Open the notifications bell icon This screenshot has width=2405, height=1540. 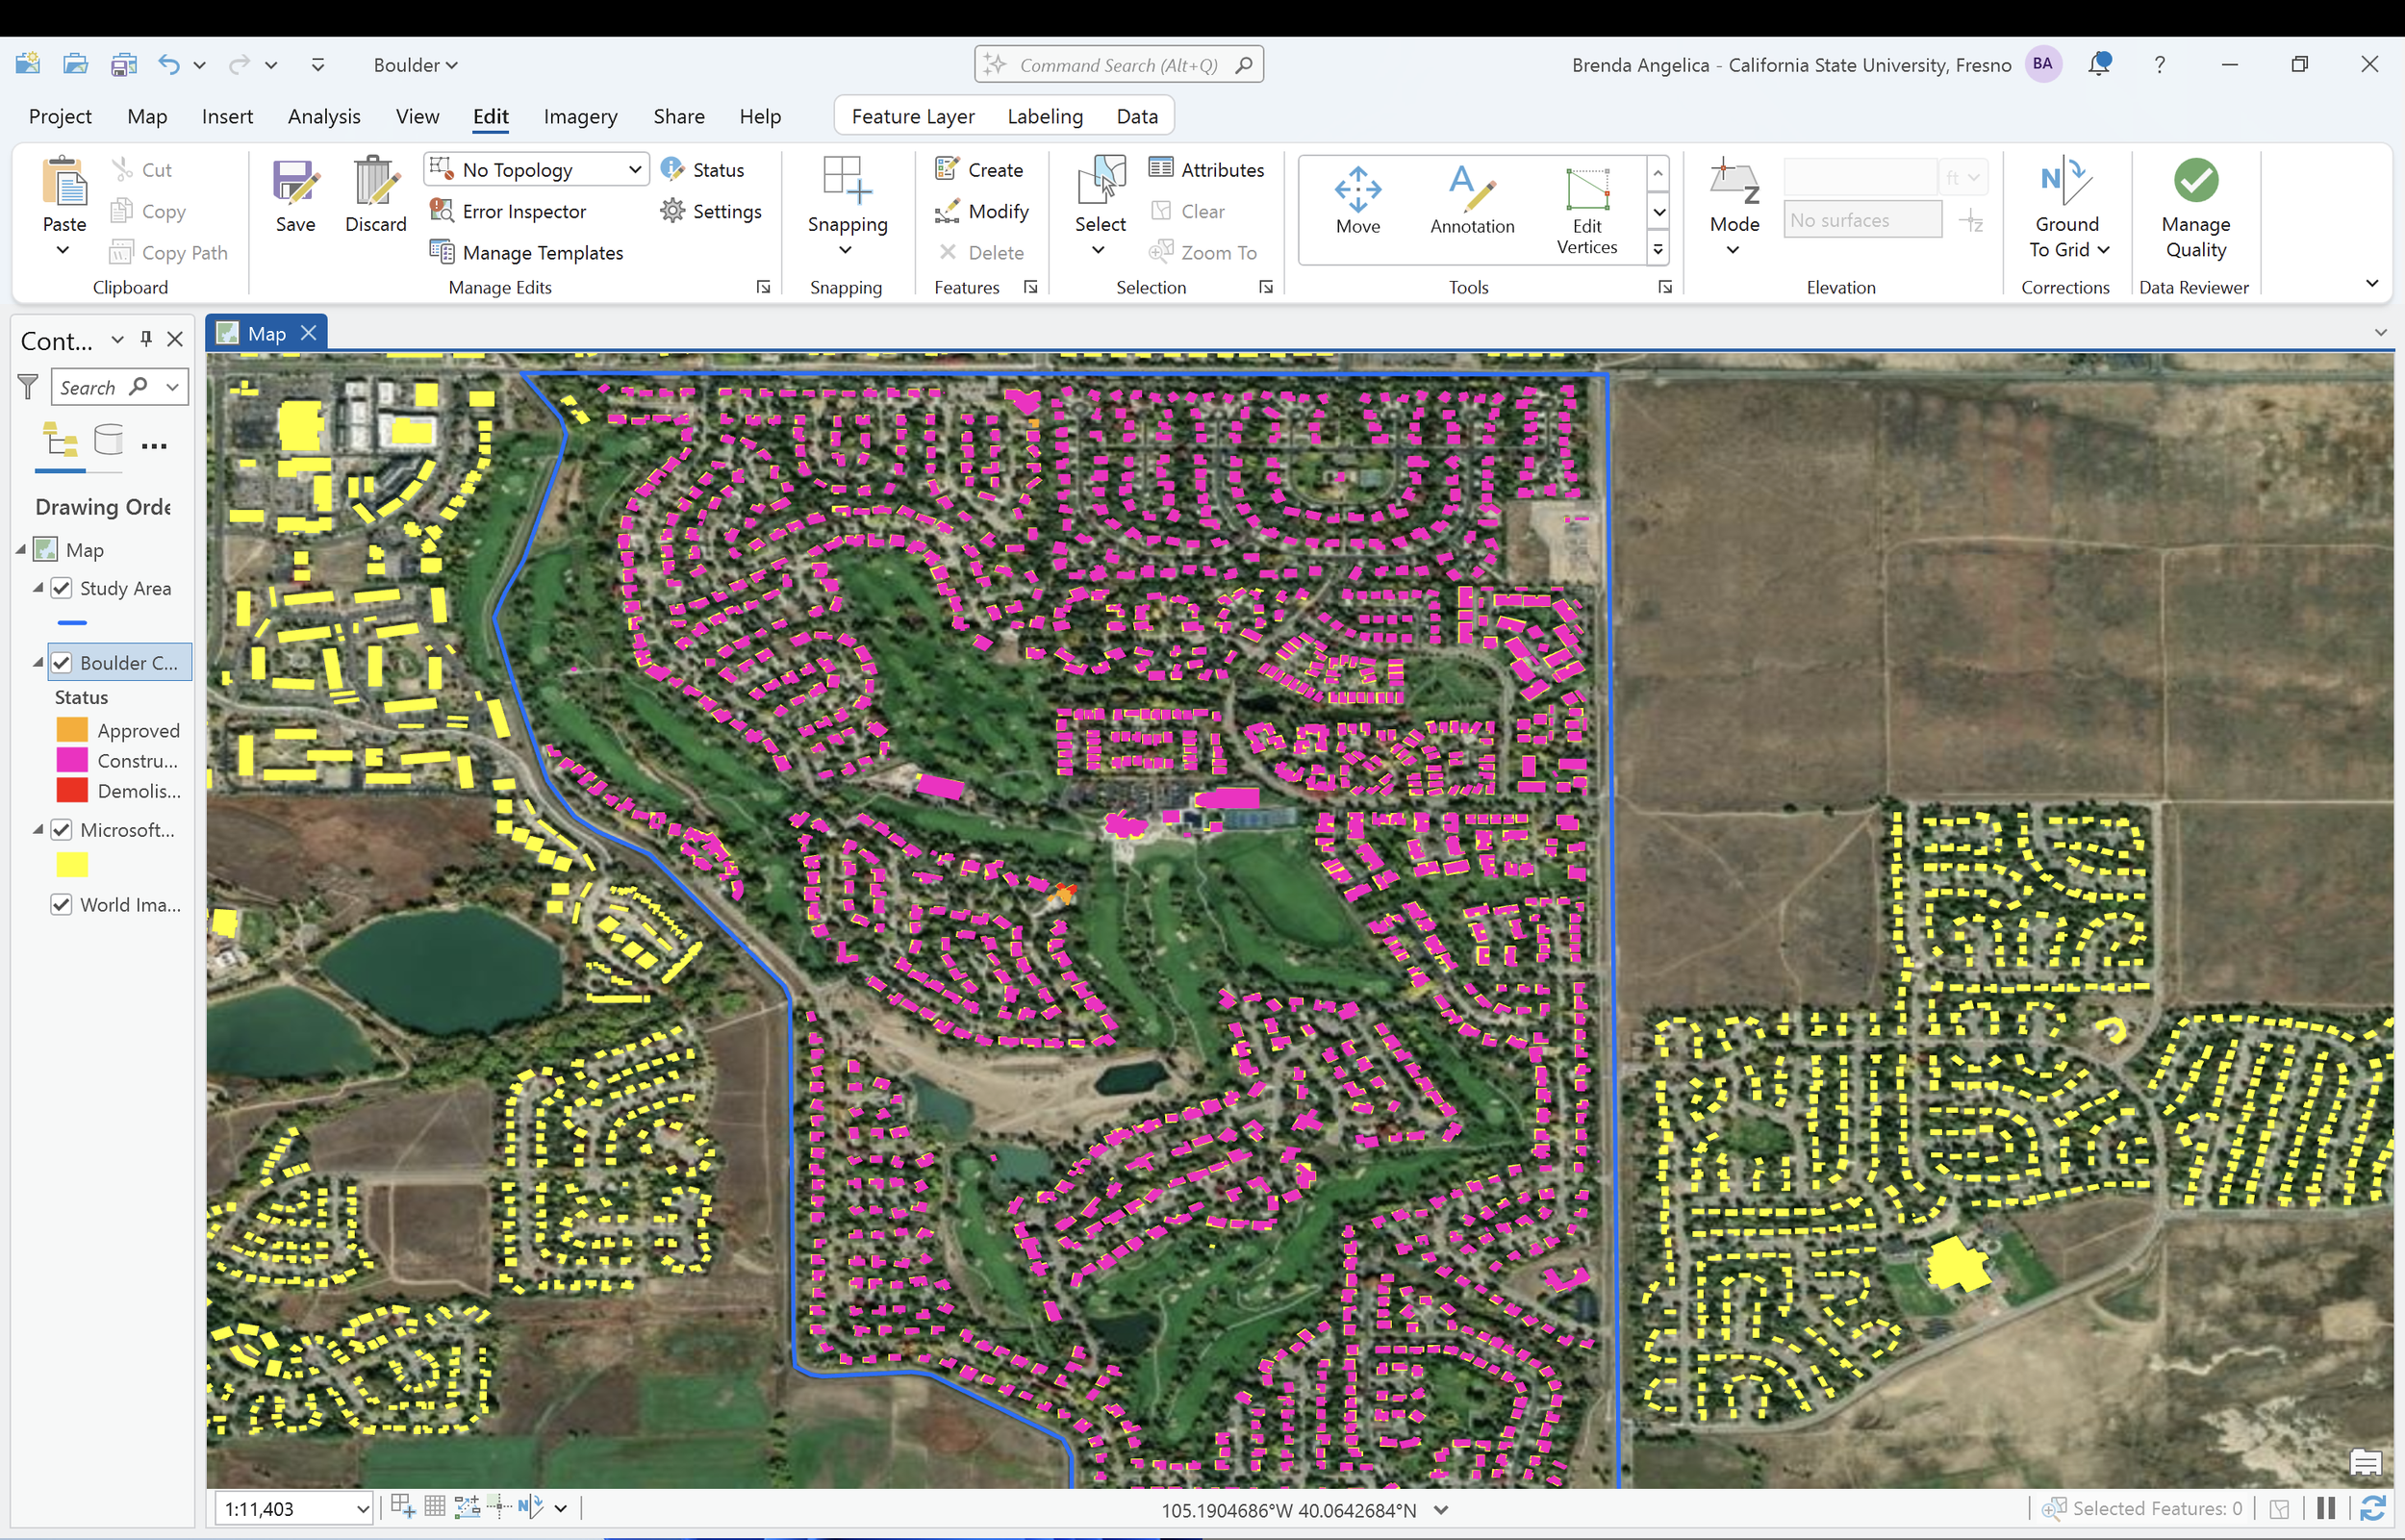coord(2098,65)
